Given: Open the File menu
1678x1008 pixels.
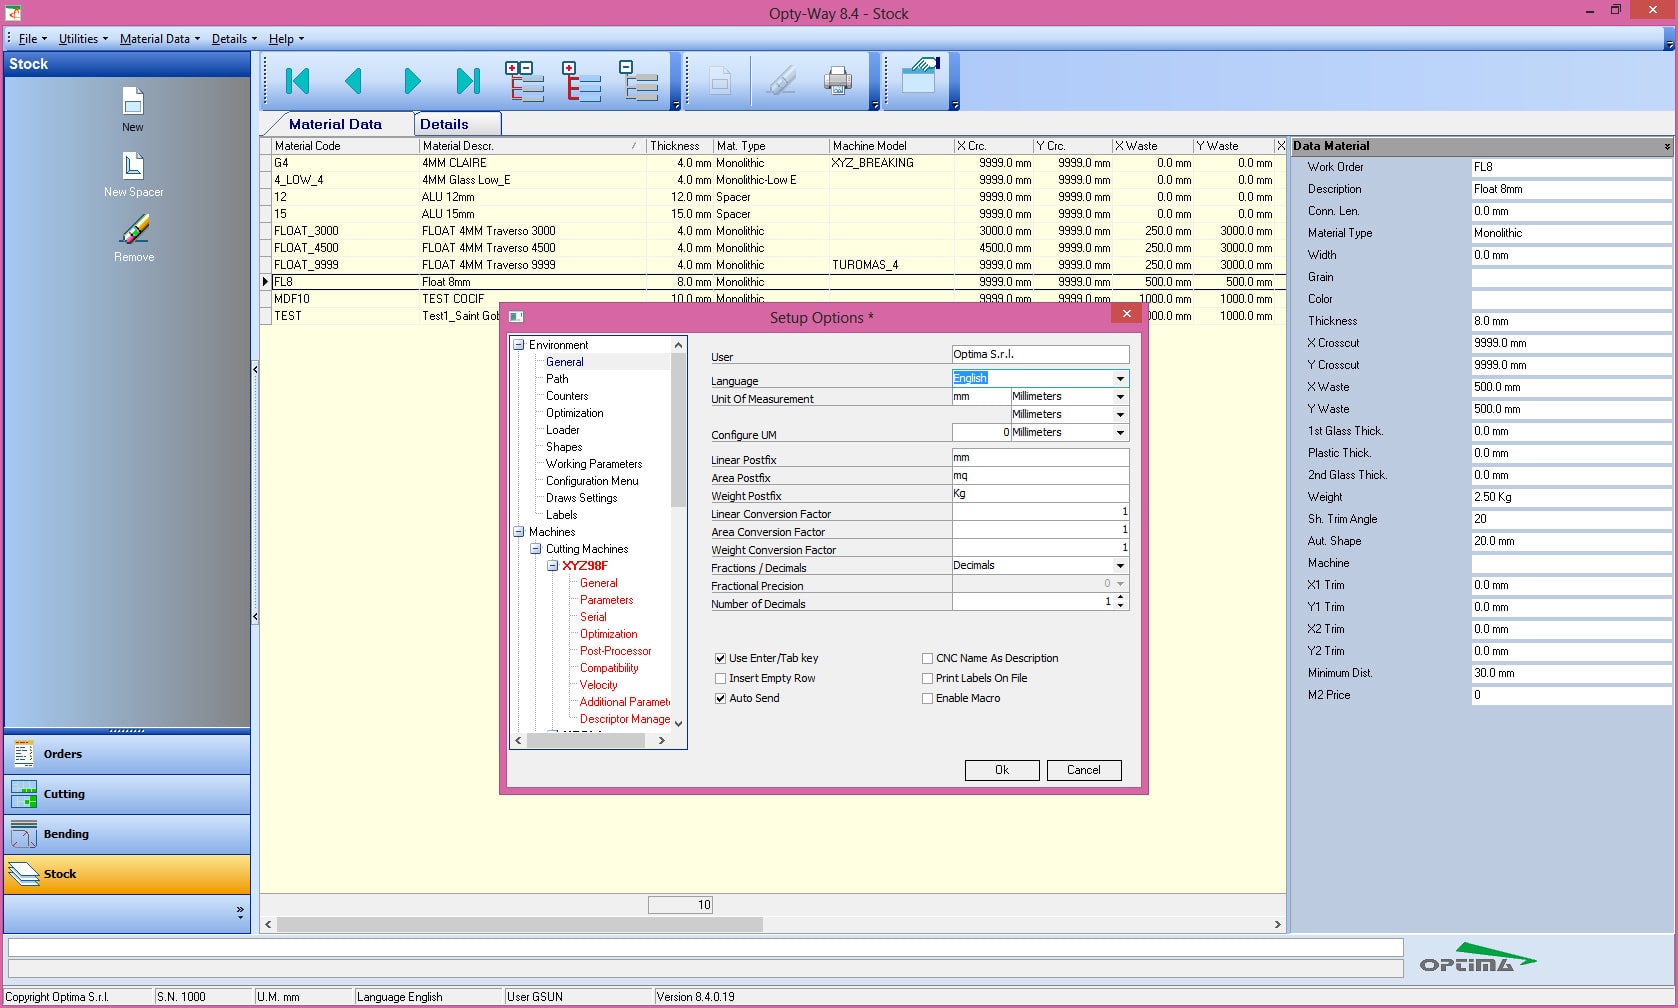Looking at the screenshot, I should coord(32,39).
